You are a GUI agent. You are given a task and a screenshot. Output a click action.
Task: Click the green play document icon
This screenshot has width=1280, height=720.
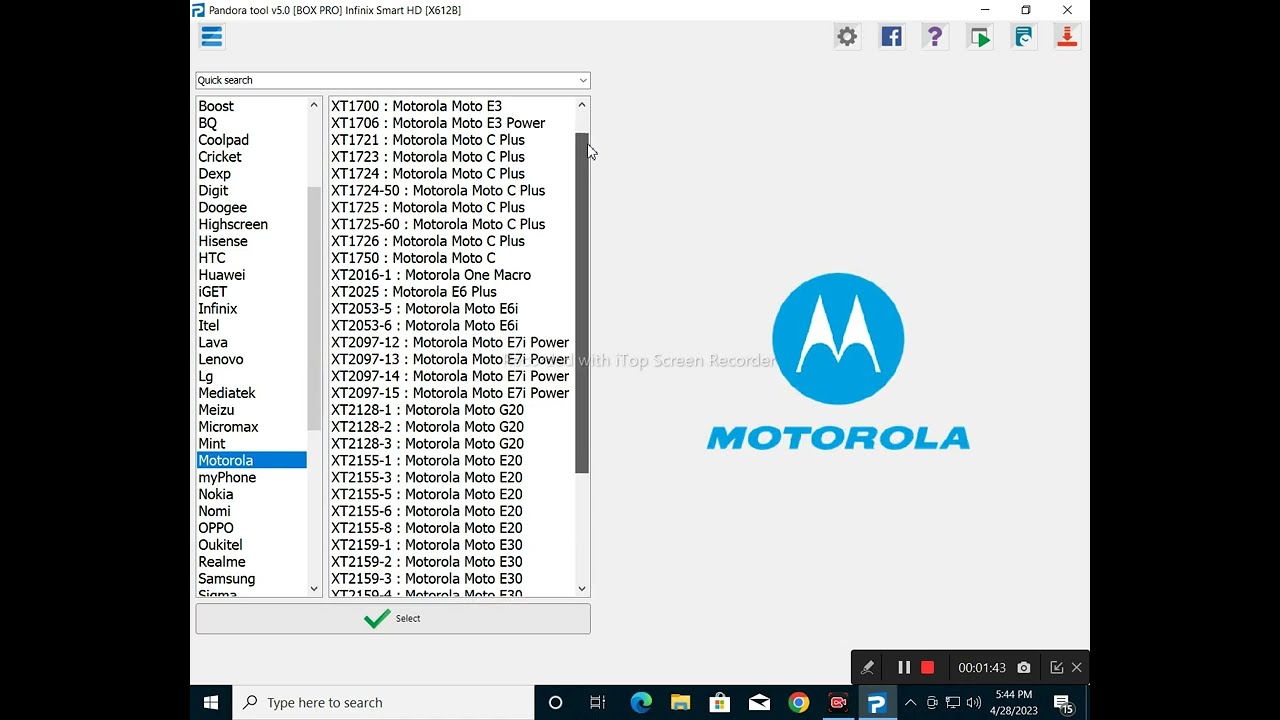point(979,37)
